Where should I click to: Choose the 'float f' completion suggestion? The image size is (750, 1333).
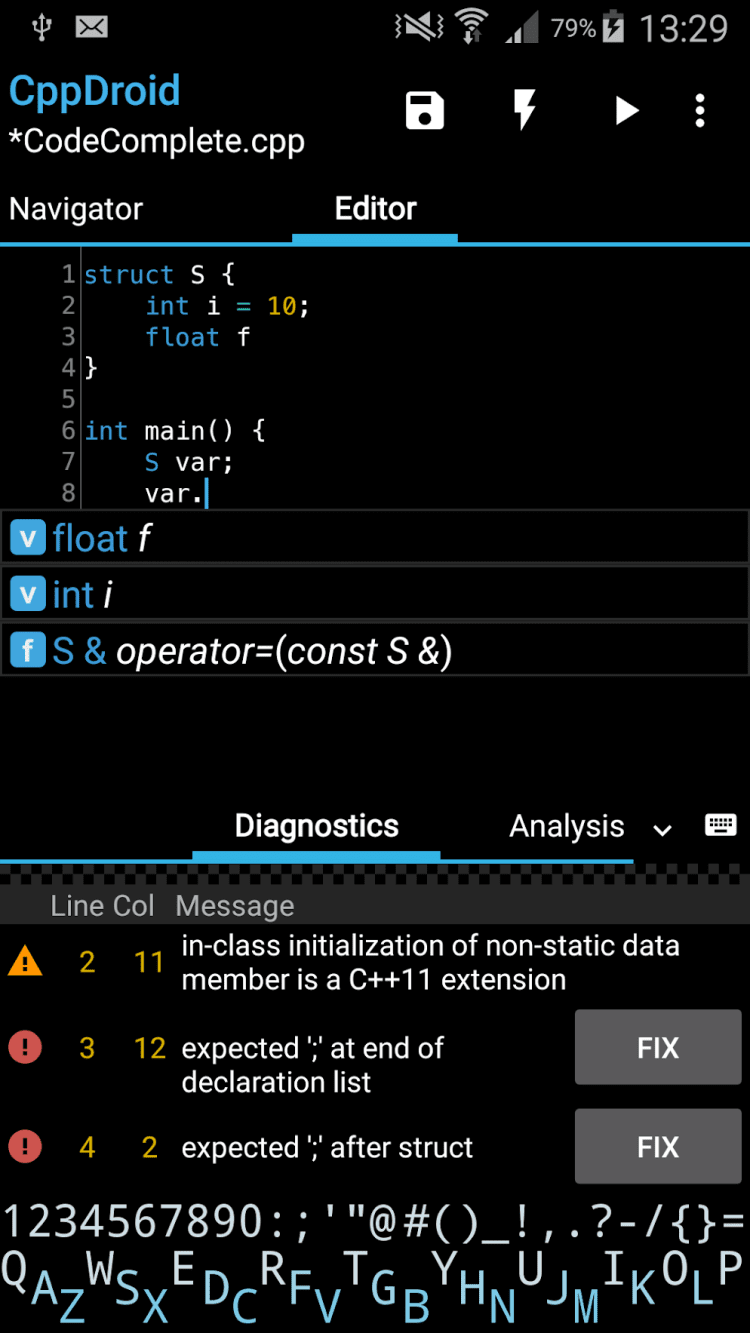click(375, 539)
